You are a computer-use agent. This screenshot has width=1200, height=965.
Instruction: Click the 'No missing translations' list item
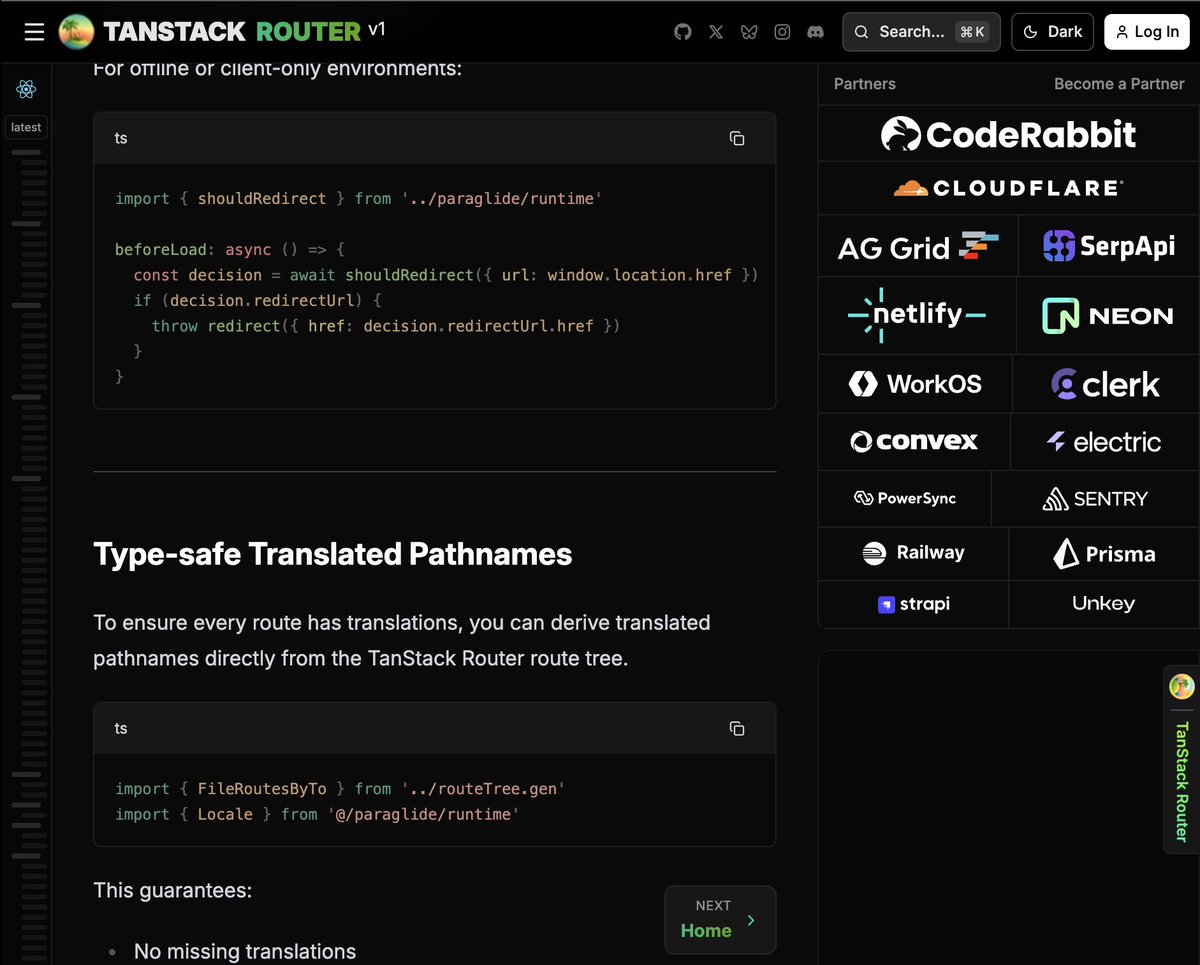(245, 951)
